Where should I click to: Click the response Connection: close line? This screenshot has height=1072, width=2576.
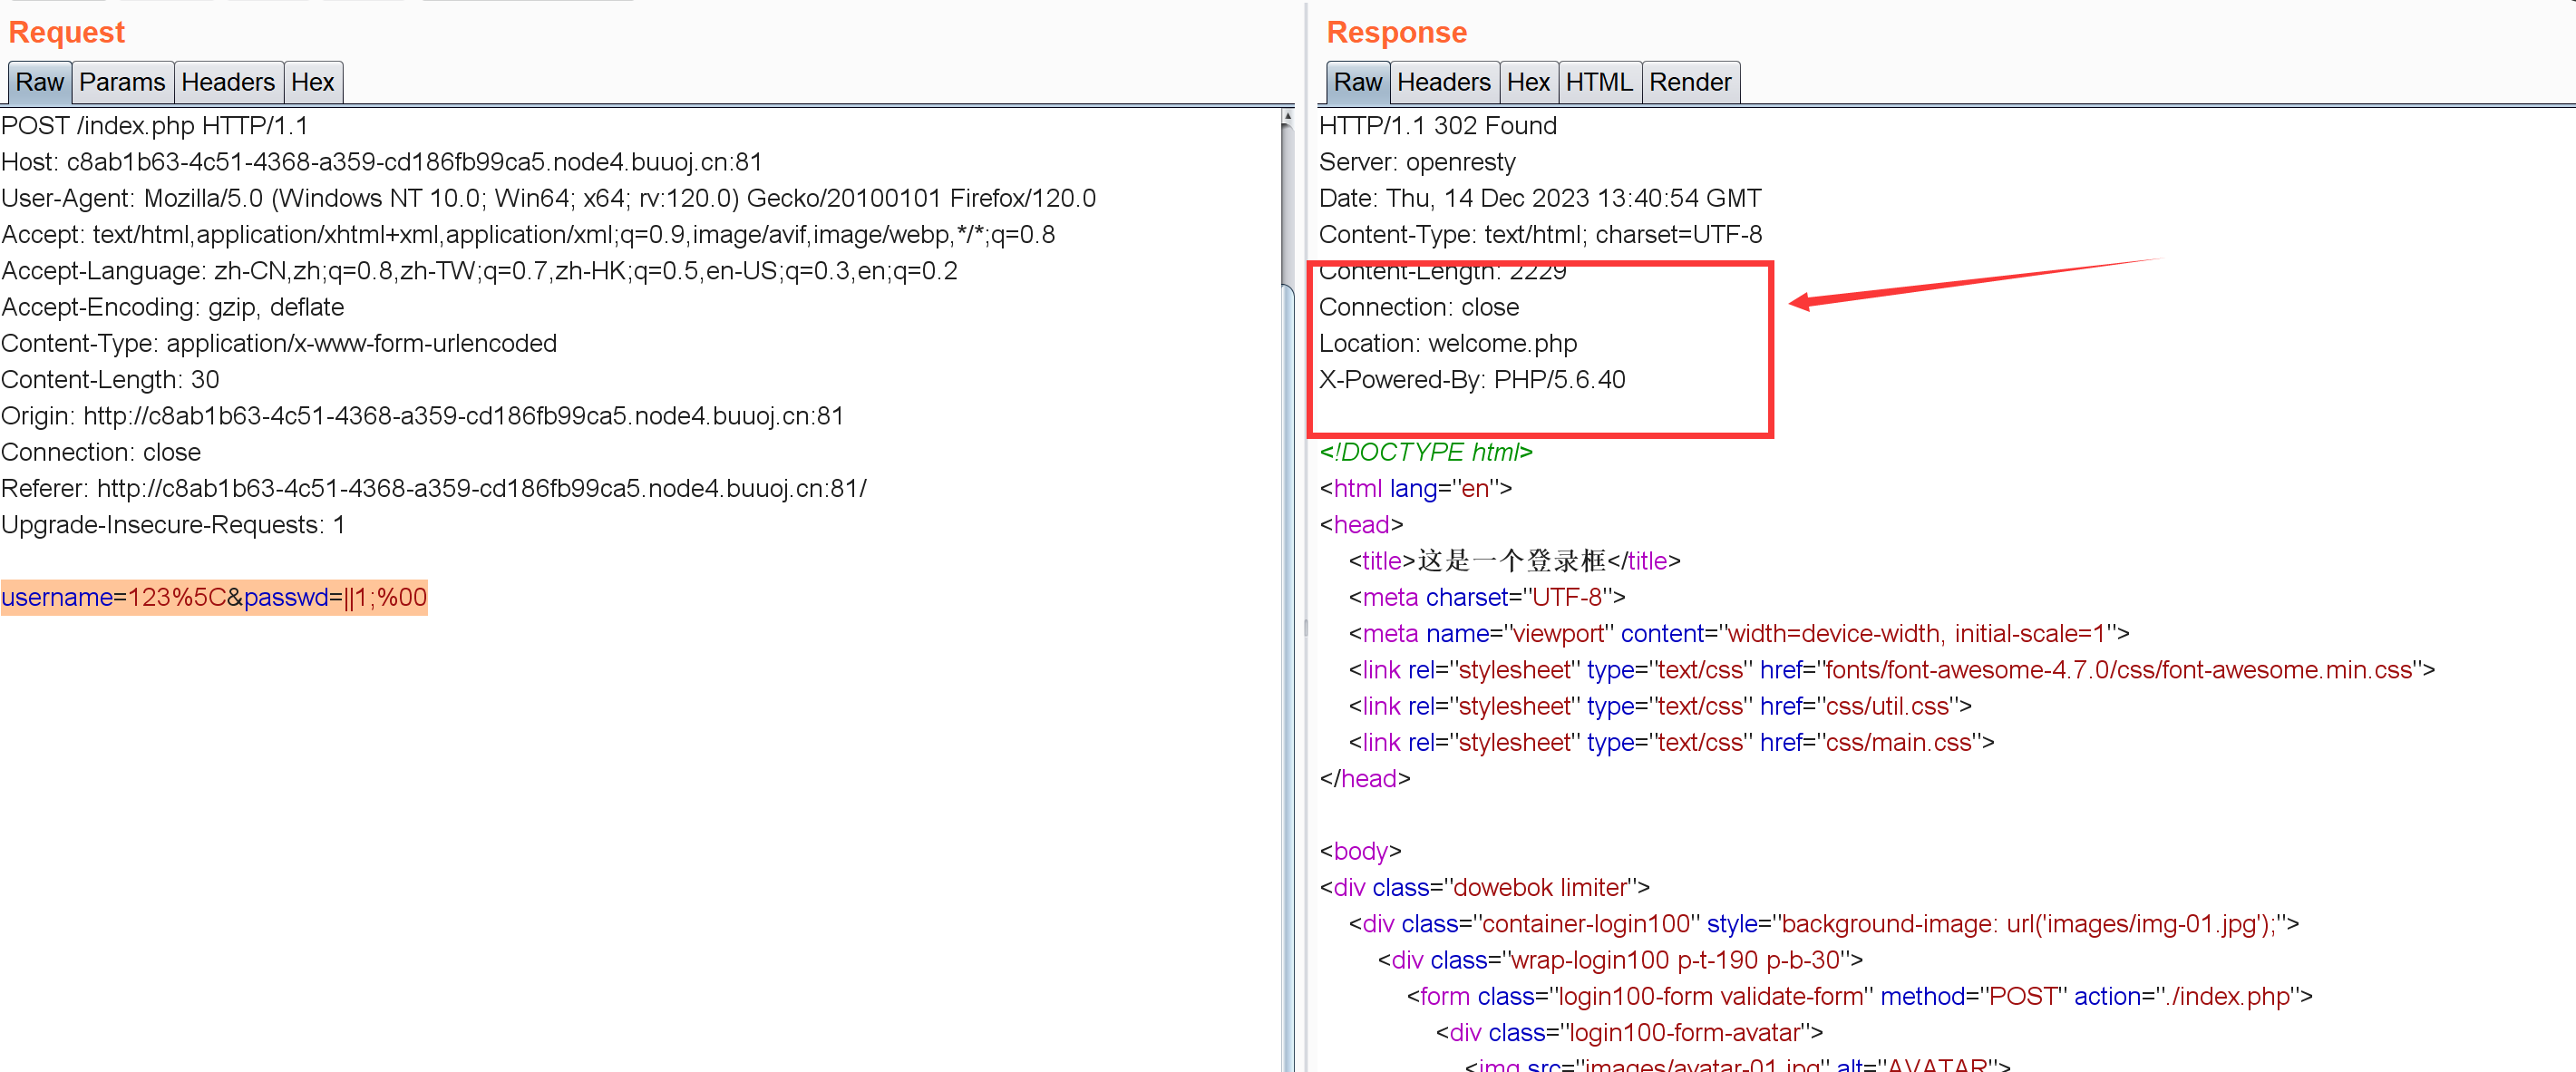1419,307
